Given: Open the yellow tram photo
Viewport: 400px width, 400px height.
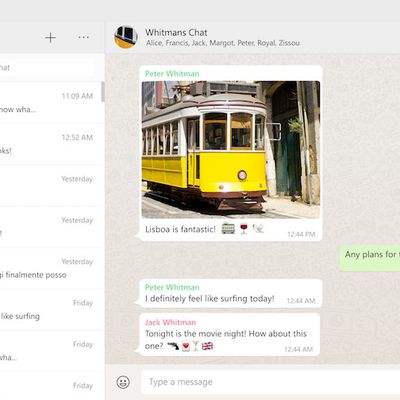Looking at the screenshot, I should pos(231,150).
